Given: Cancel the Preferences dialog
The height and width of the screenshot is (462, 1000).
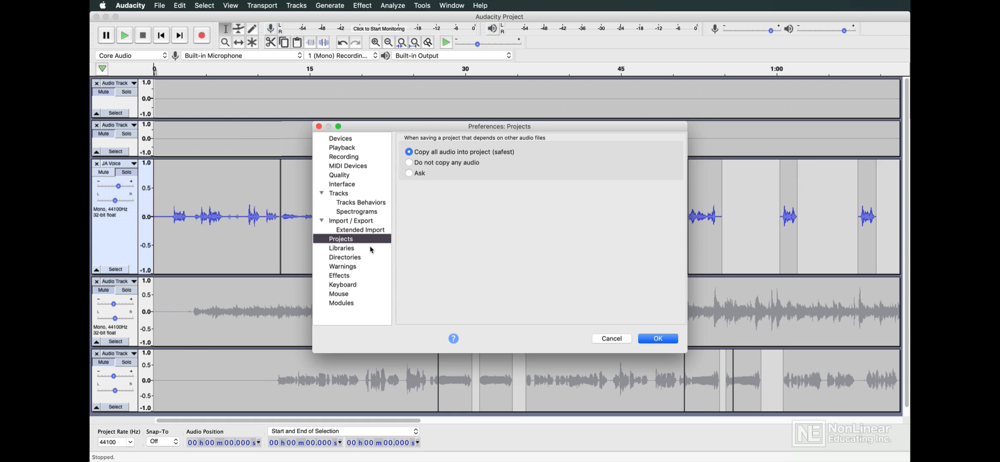Looking at the screenshot, I should [x=611, y=339].
